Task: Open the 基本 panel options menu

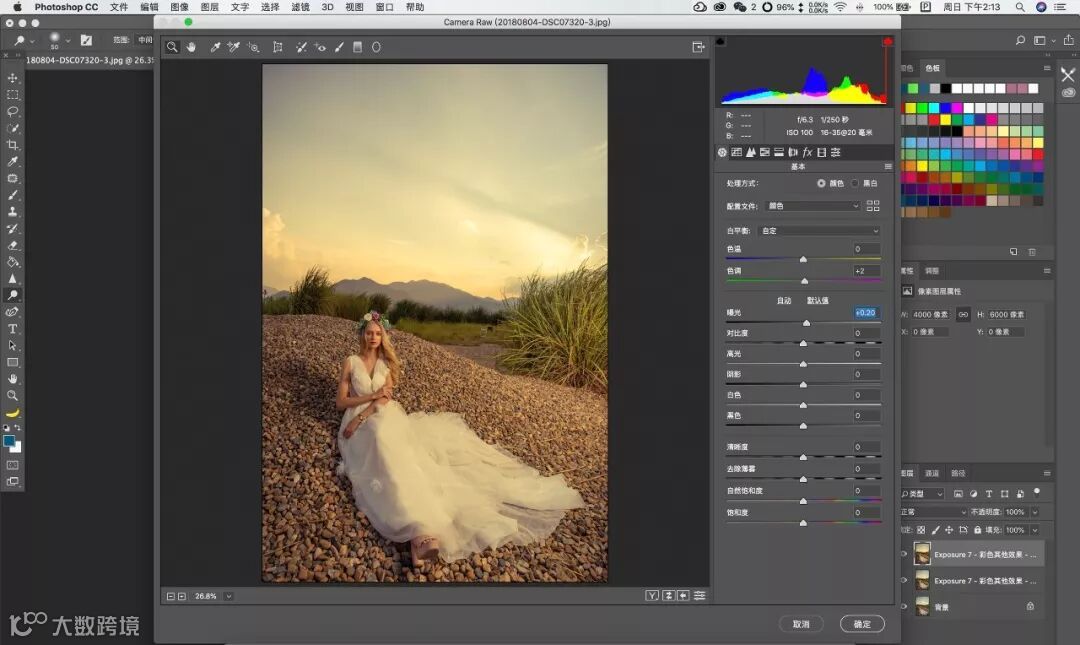Action: [888, 167]
